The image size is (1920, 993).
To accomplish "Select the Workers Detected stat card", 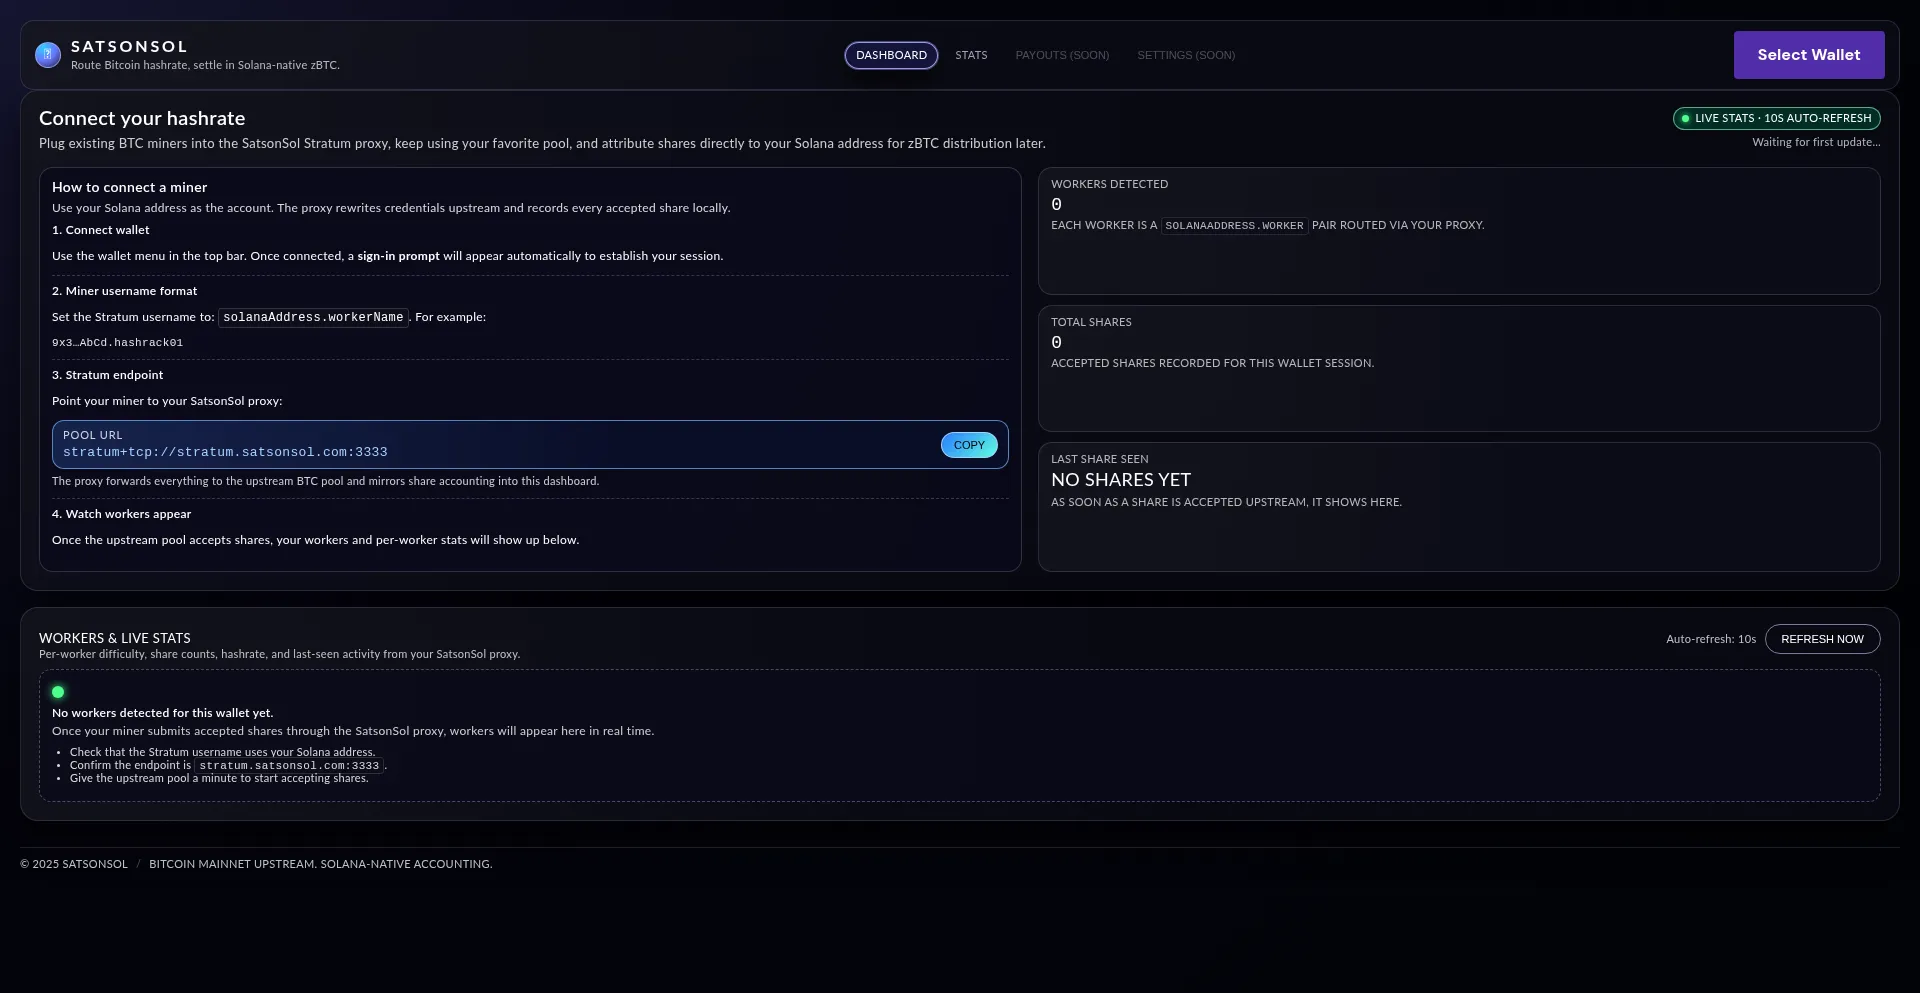I will [x=1458, y=231].
